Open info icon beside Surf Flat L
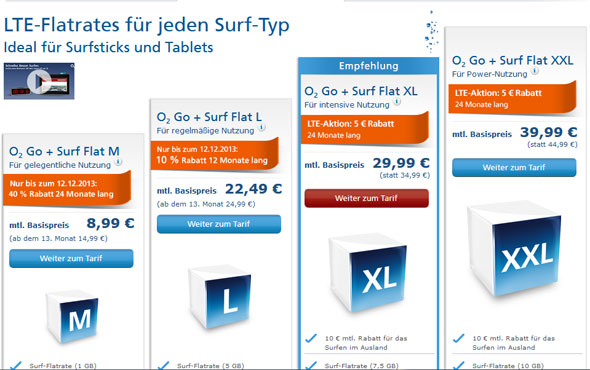The width and height of the screenshot is (590, 370). click(262, 128)
